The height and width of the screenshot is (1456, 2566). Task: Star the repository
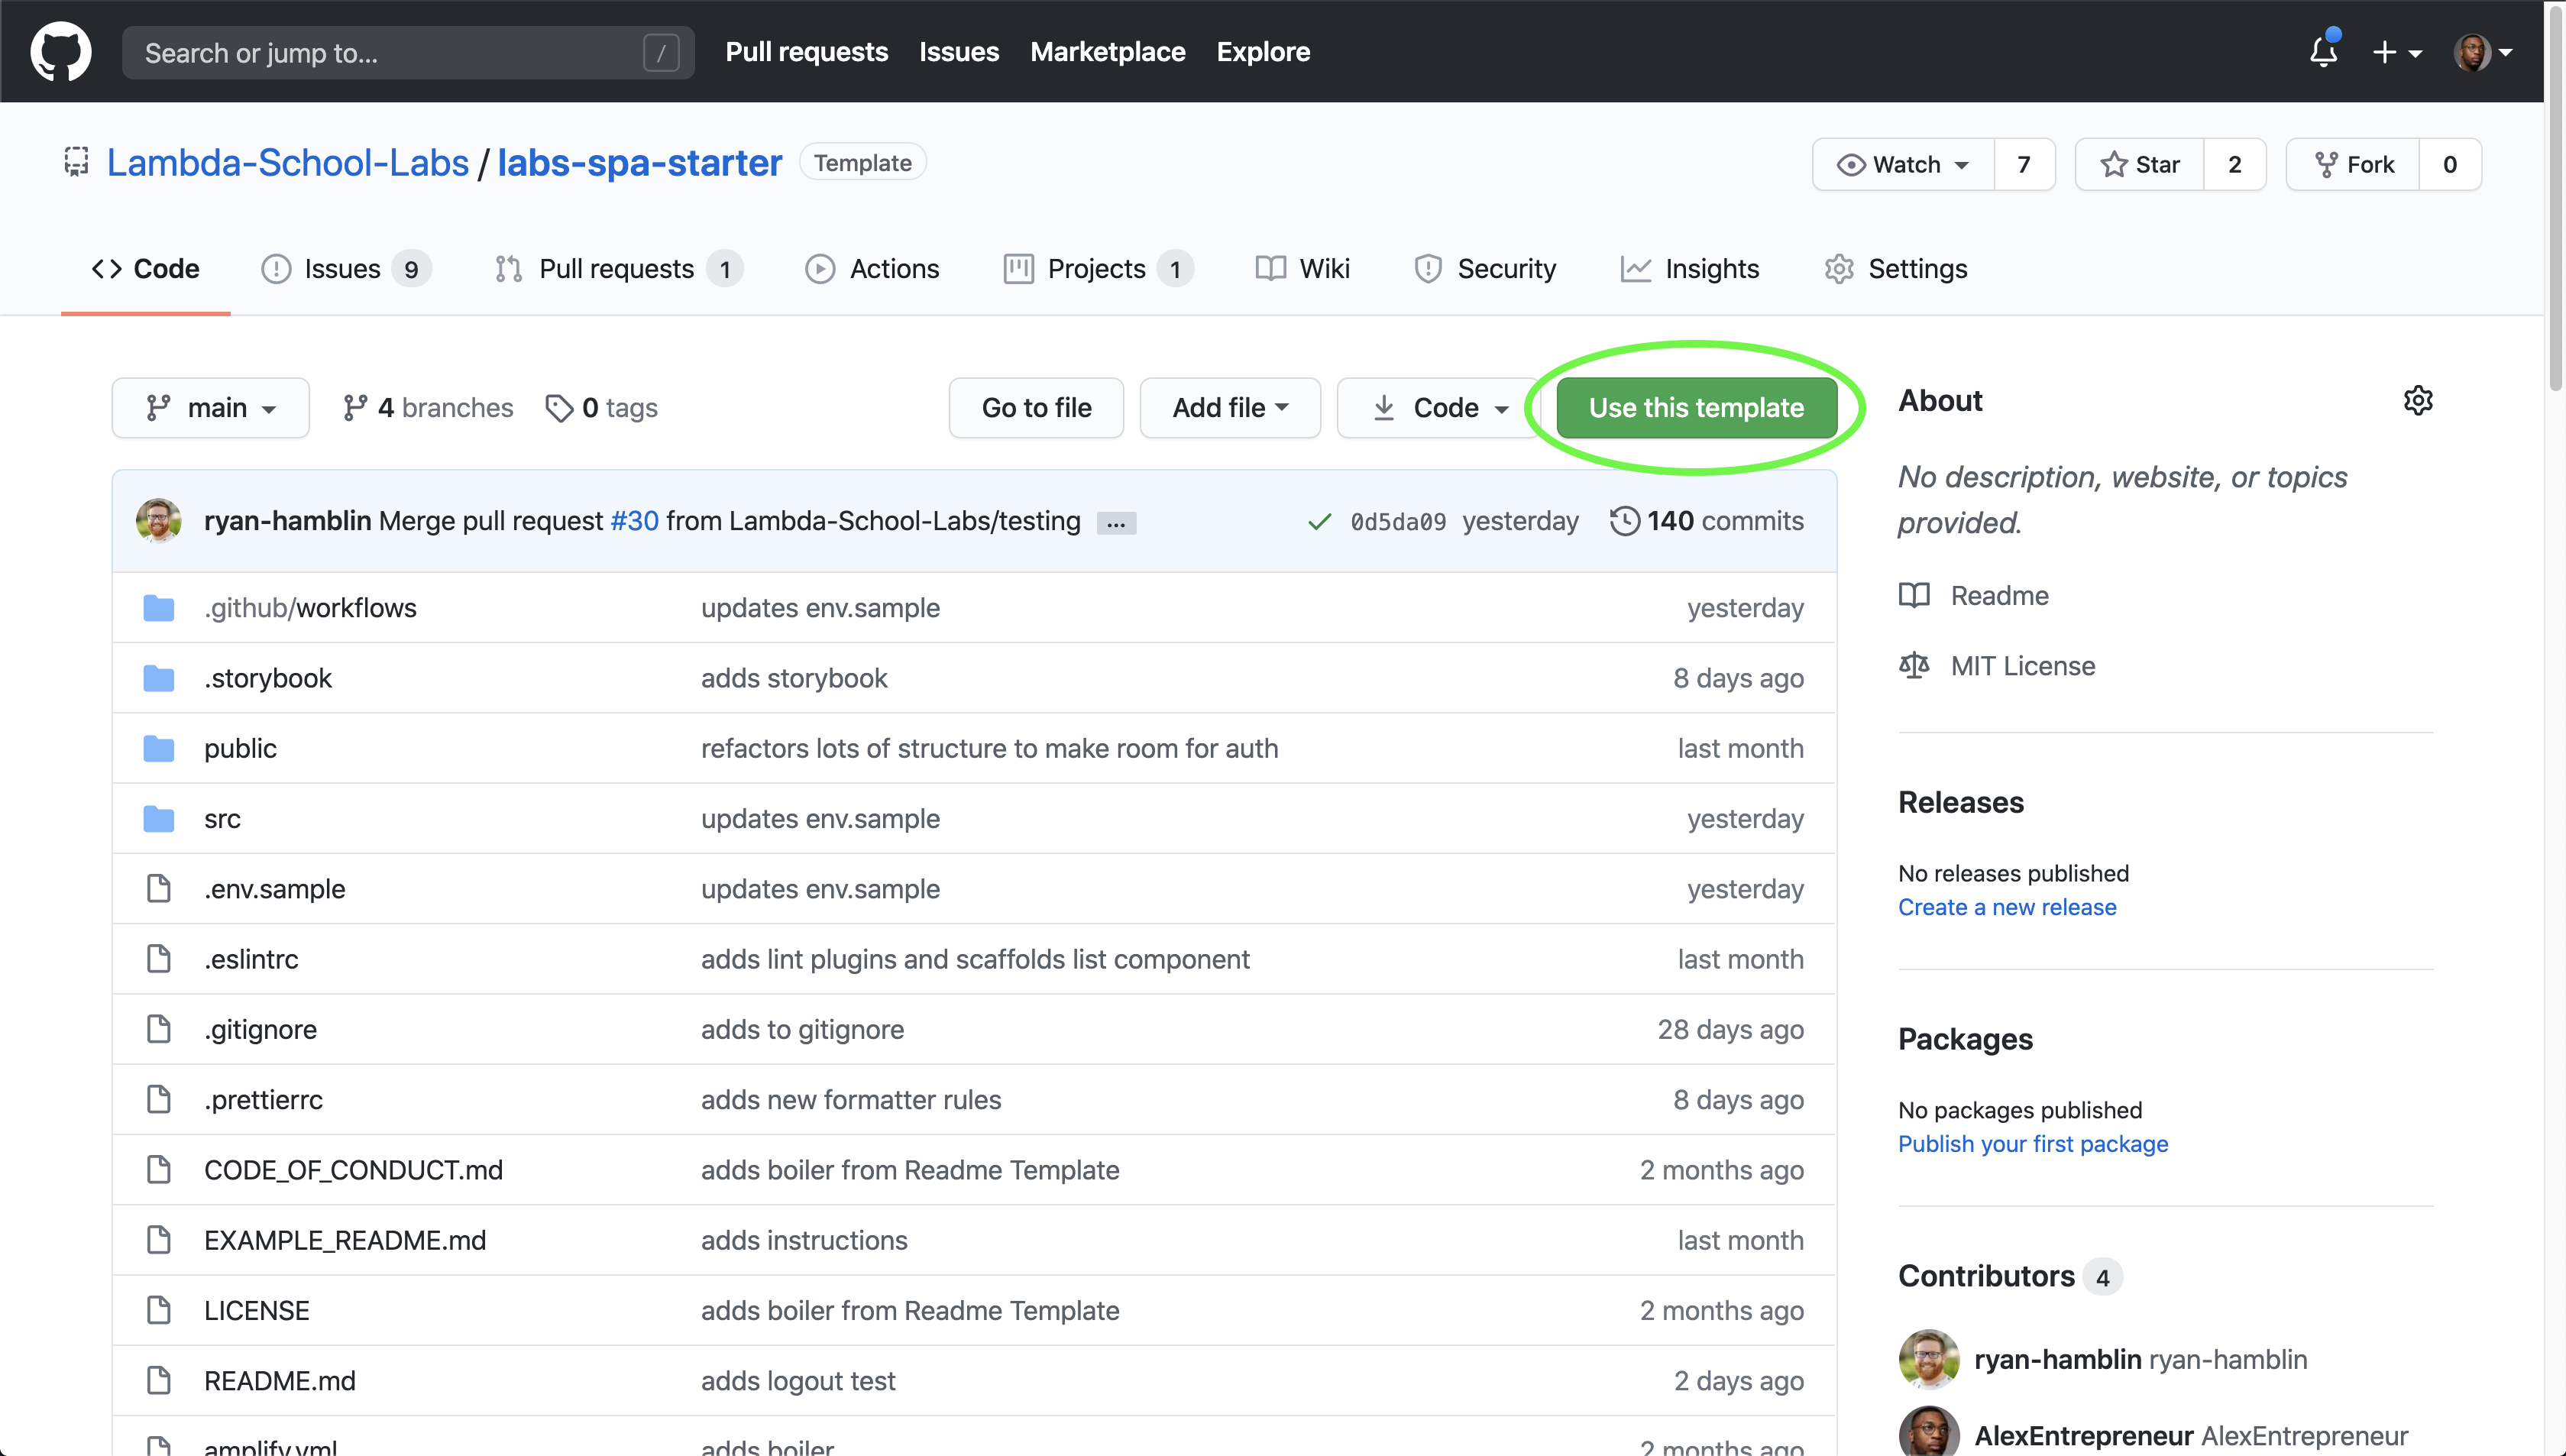[2140, 164]
